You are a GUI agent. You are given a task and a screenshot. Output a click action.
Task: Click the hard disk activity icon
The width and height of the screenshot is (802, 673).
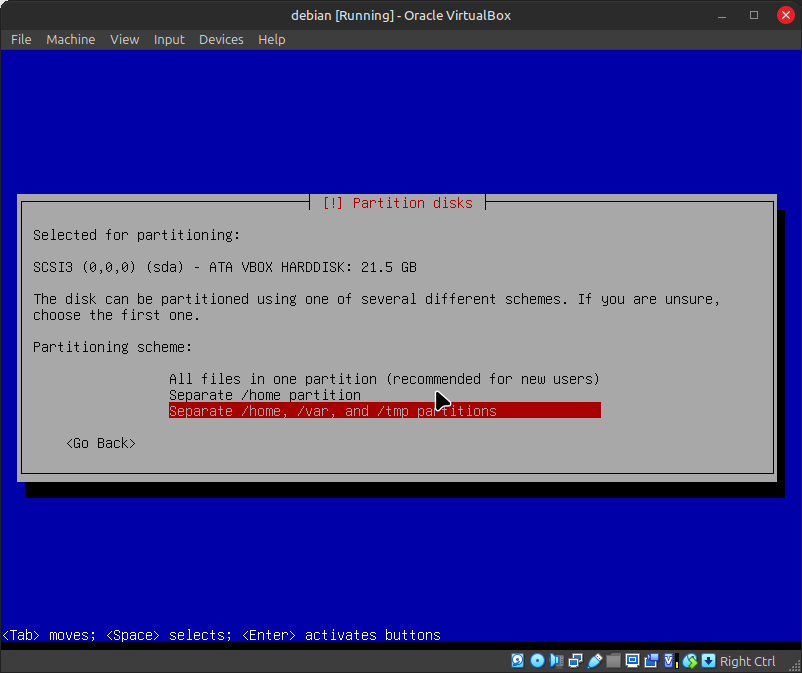click(518, 661)
